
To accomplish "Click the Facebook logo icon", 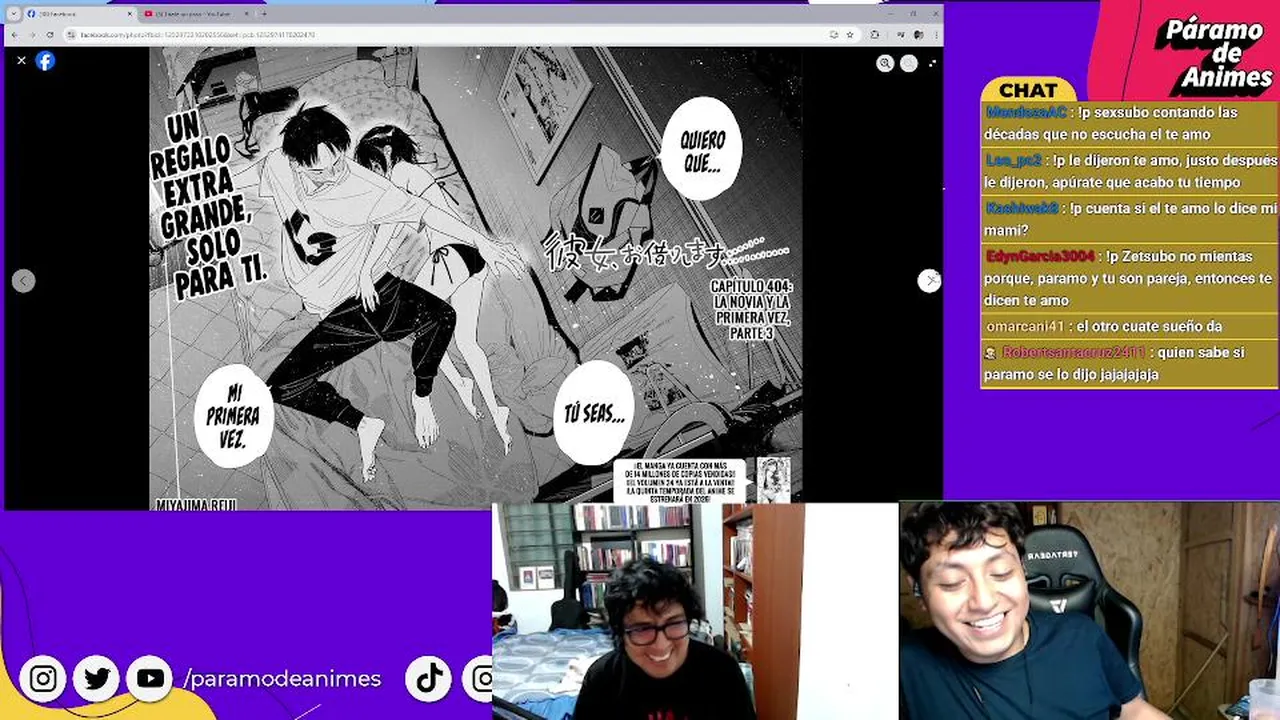I will pyautogui.click(x=45, y=61).
